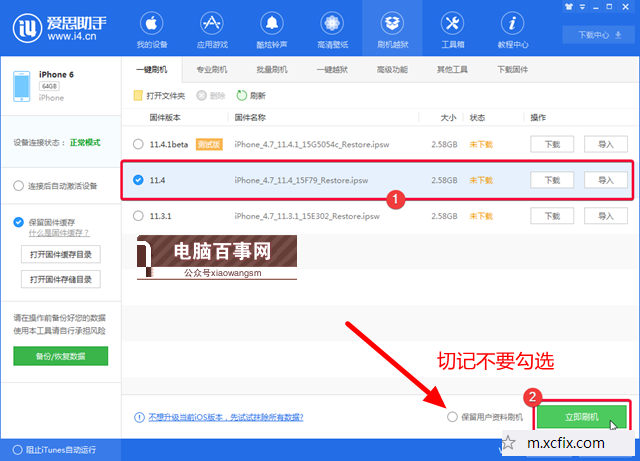Click 打开固件存储目录 button

click(x=61, y=280)
